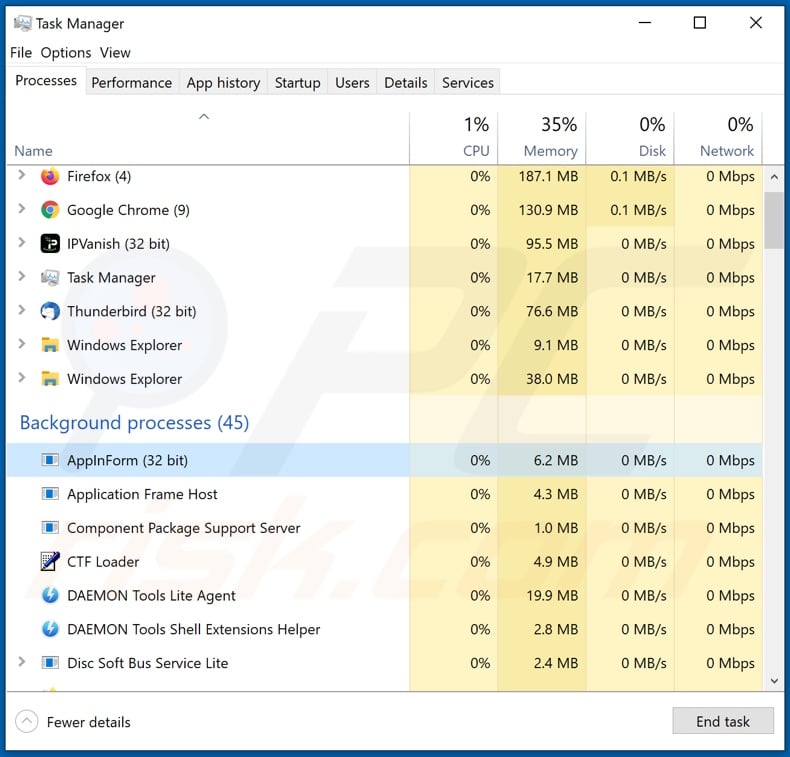Screen dimensions: 790x757
Task: Click the DAEMON Tools Shell Extensions Helper icon
Action: tap(50, 630)
